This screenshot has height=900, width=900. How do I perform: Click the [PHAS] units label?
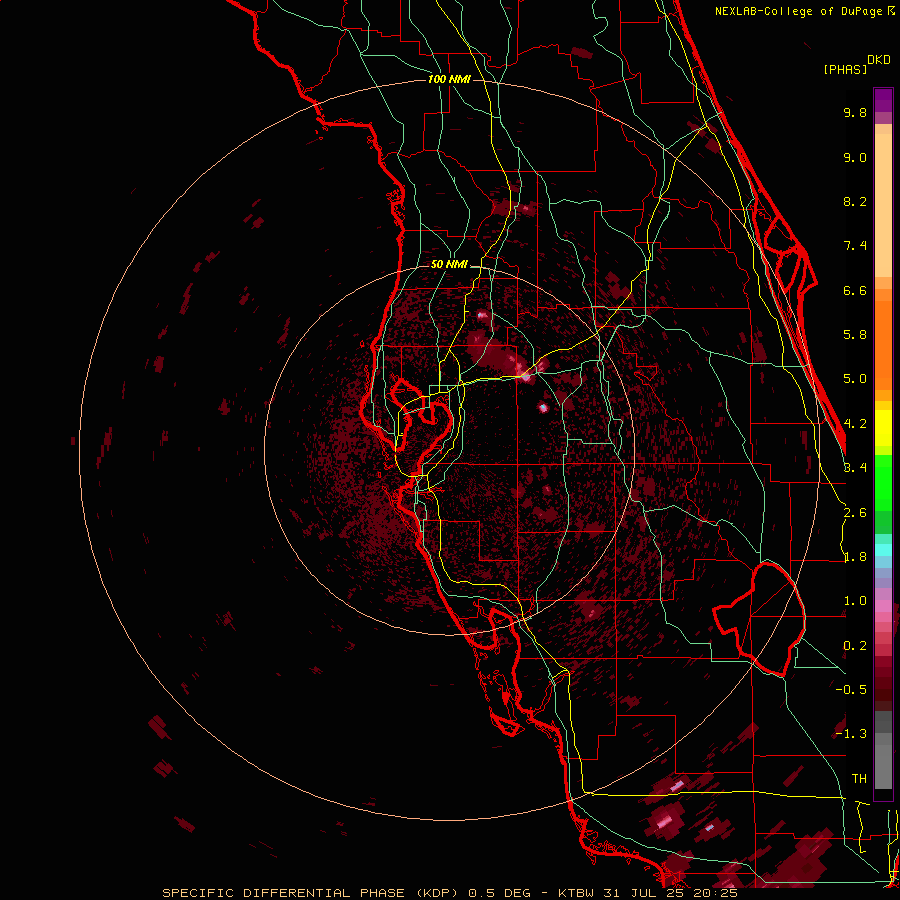[x=845, y=69]
